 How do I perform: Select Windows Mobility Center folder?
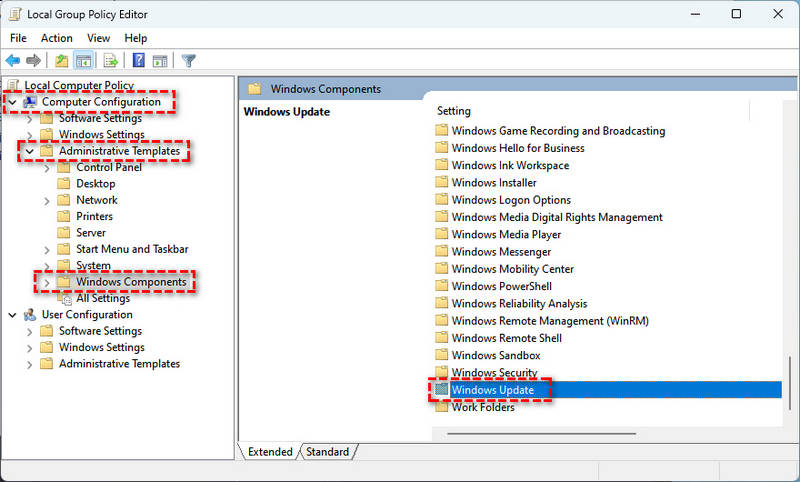click(513, 269)
